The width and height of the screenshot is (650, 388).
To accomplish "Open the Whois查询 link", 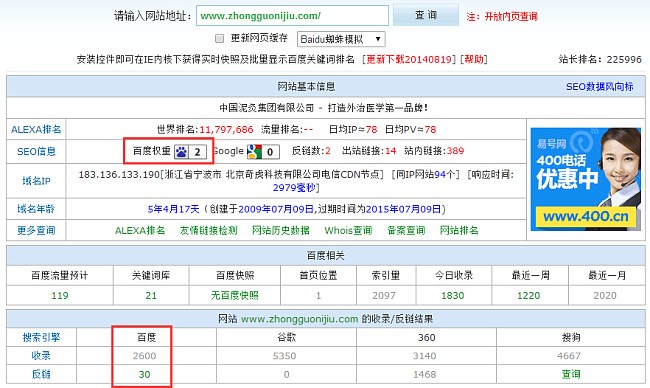I will 348,230.
